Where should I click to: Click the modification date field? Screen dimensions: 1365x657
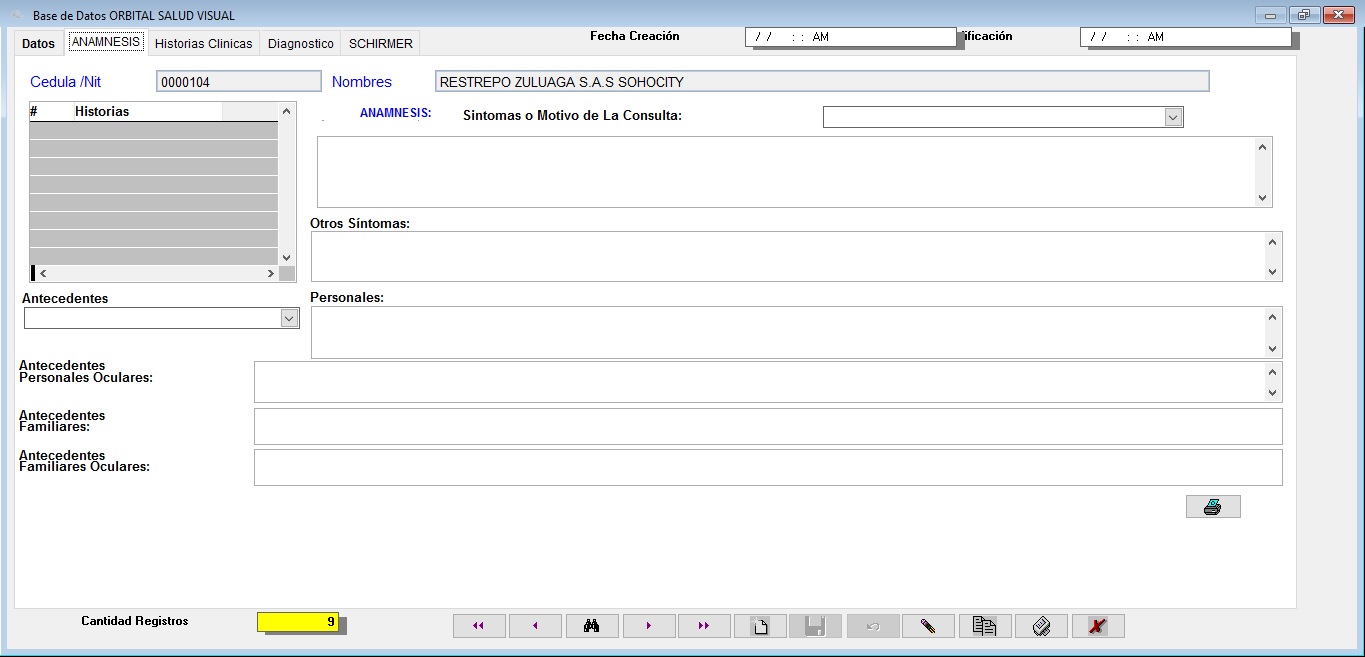pyautogui.click(x=1186, y=37)
